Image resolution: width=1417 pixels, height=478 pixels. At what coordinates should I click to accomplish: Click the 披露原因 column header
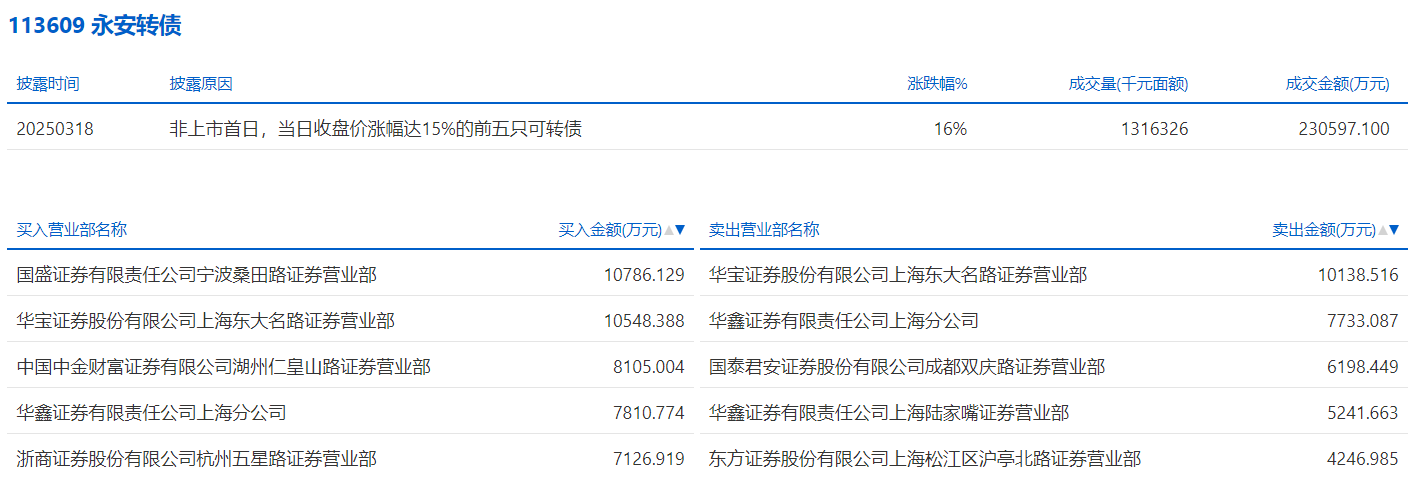coord(201,84)
